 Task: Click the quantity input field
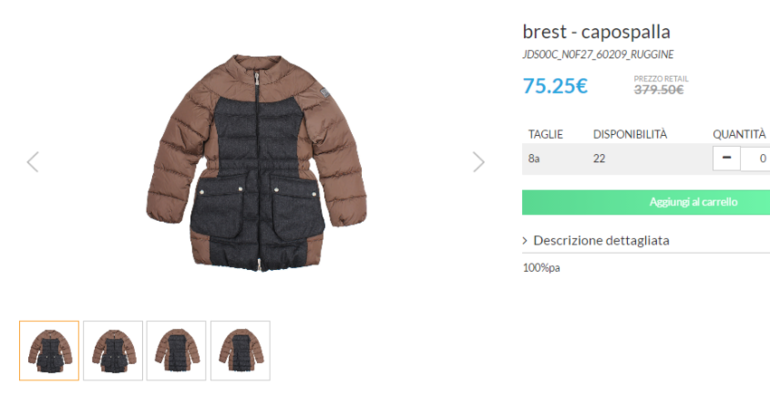click(x=757, y=158)
